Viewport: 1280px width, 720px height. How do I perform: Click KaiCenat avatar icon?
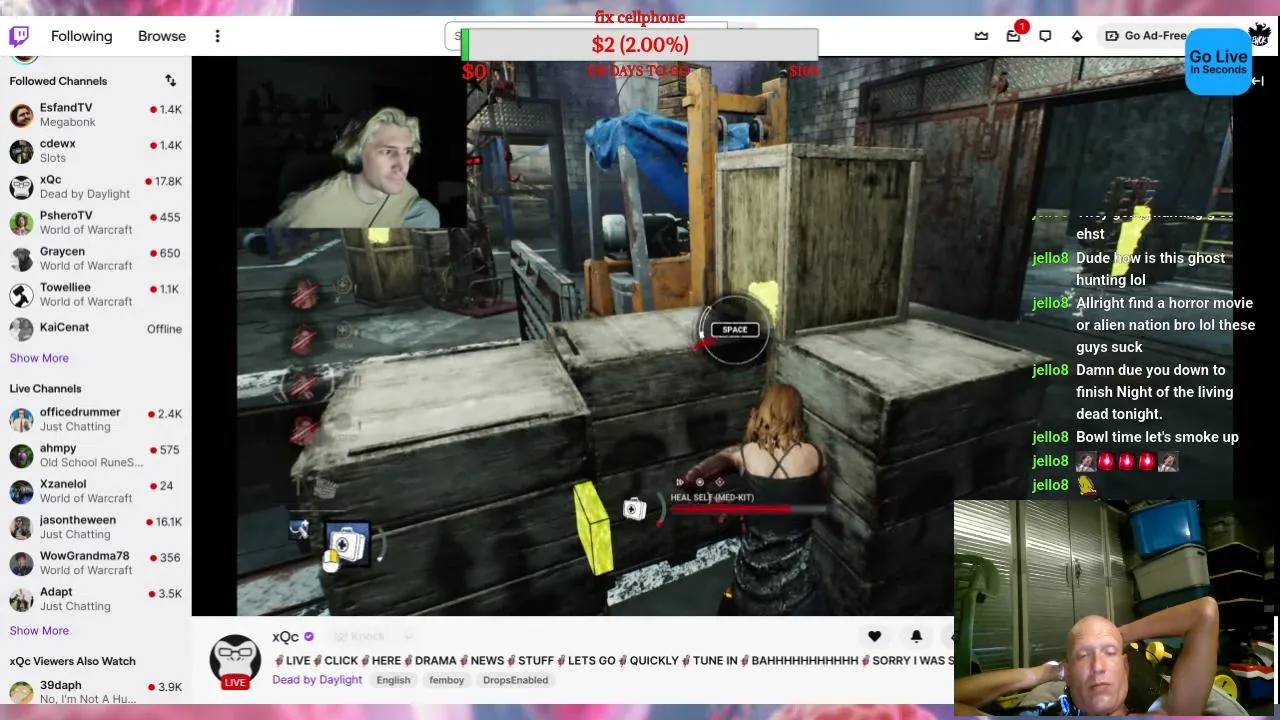(x=21, y=328)
